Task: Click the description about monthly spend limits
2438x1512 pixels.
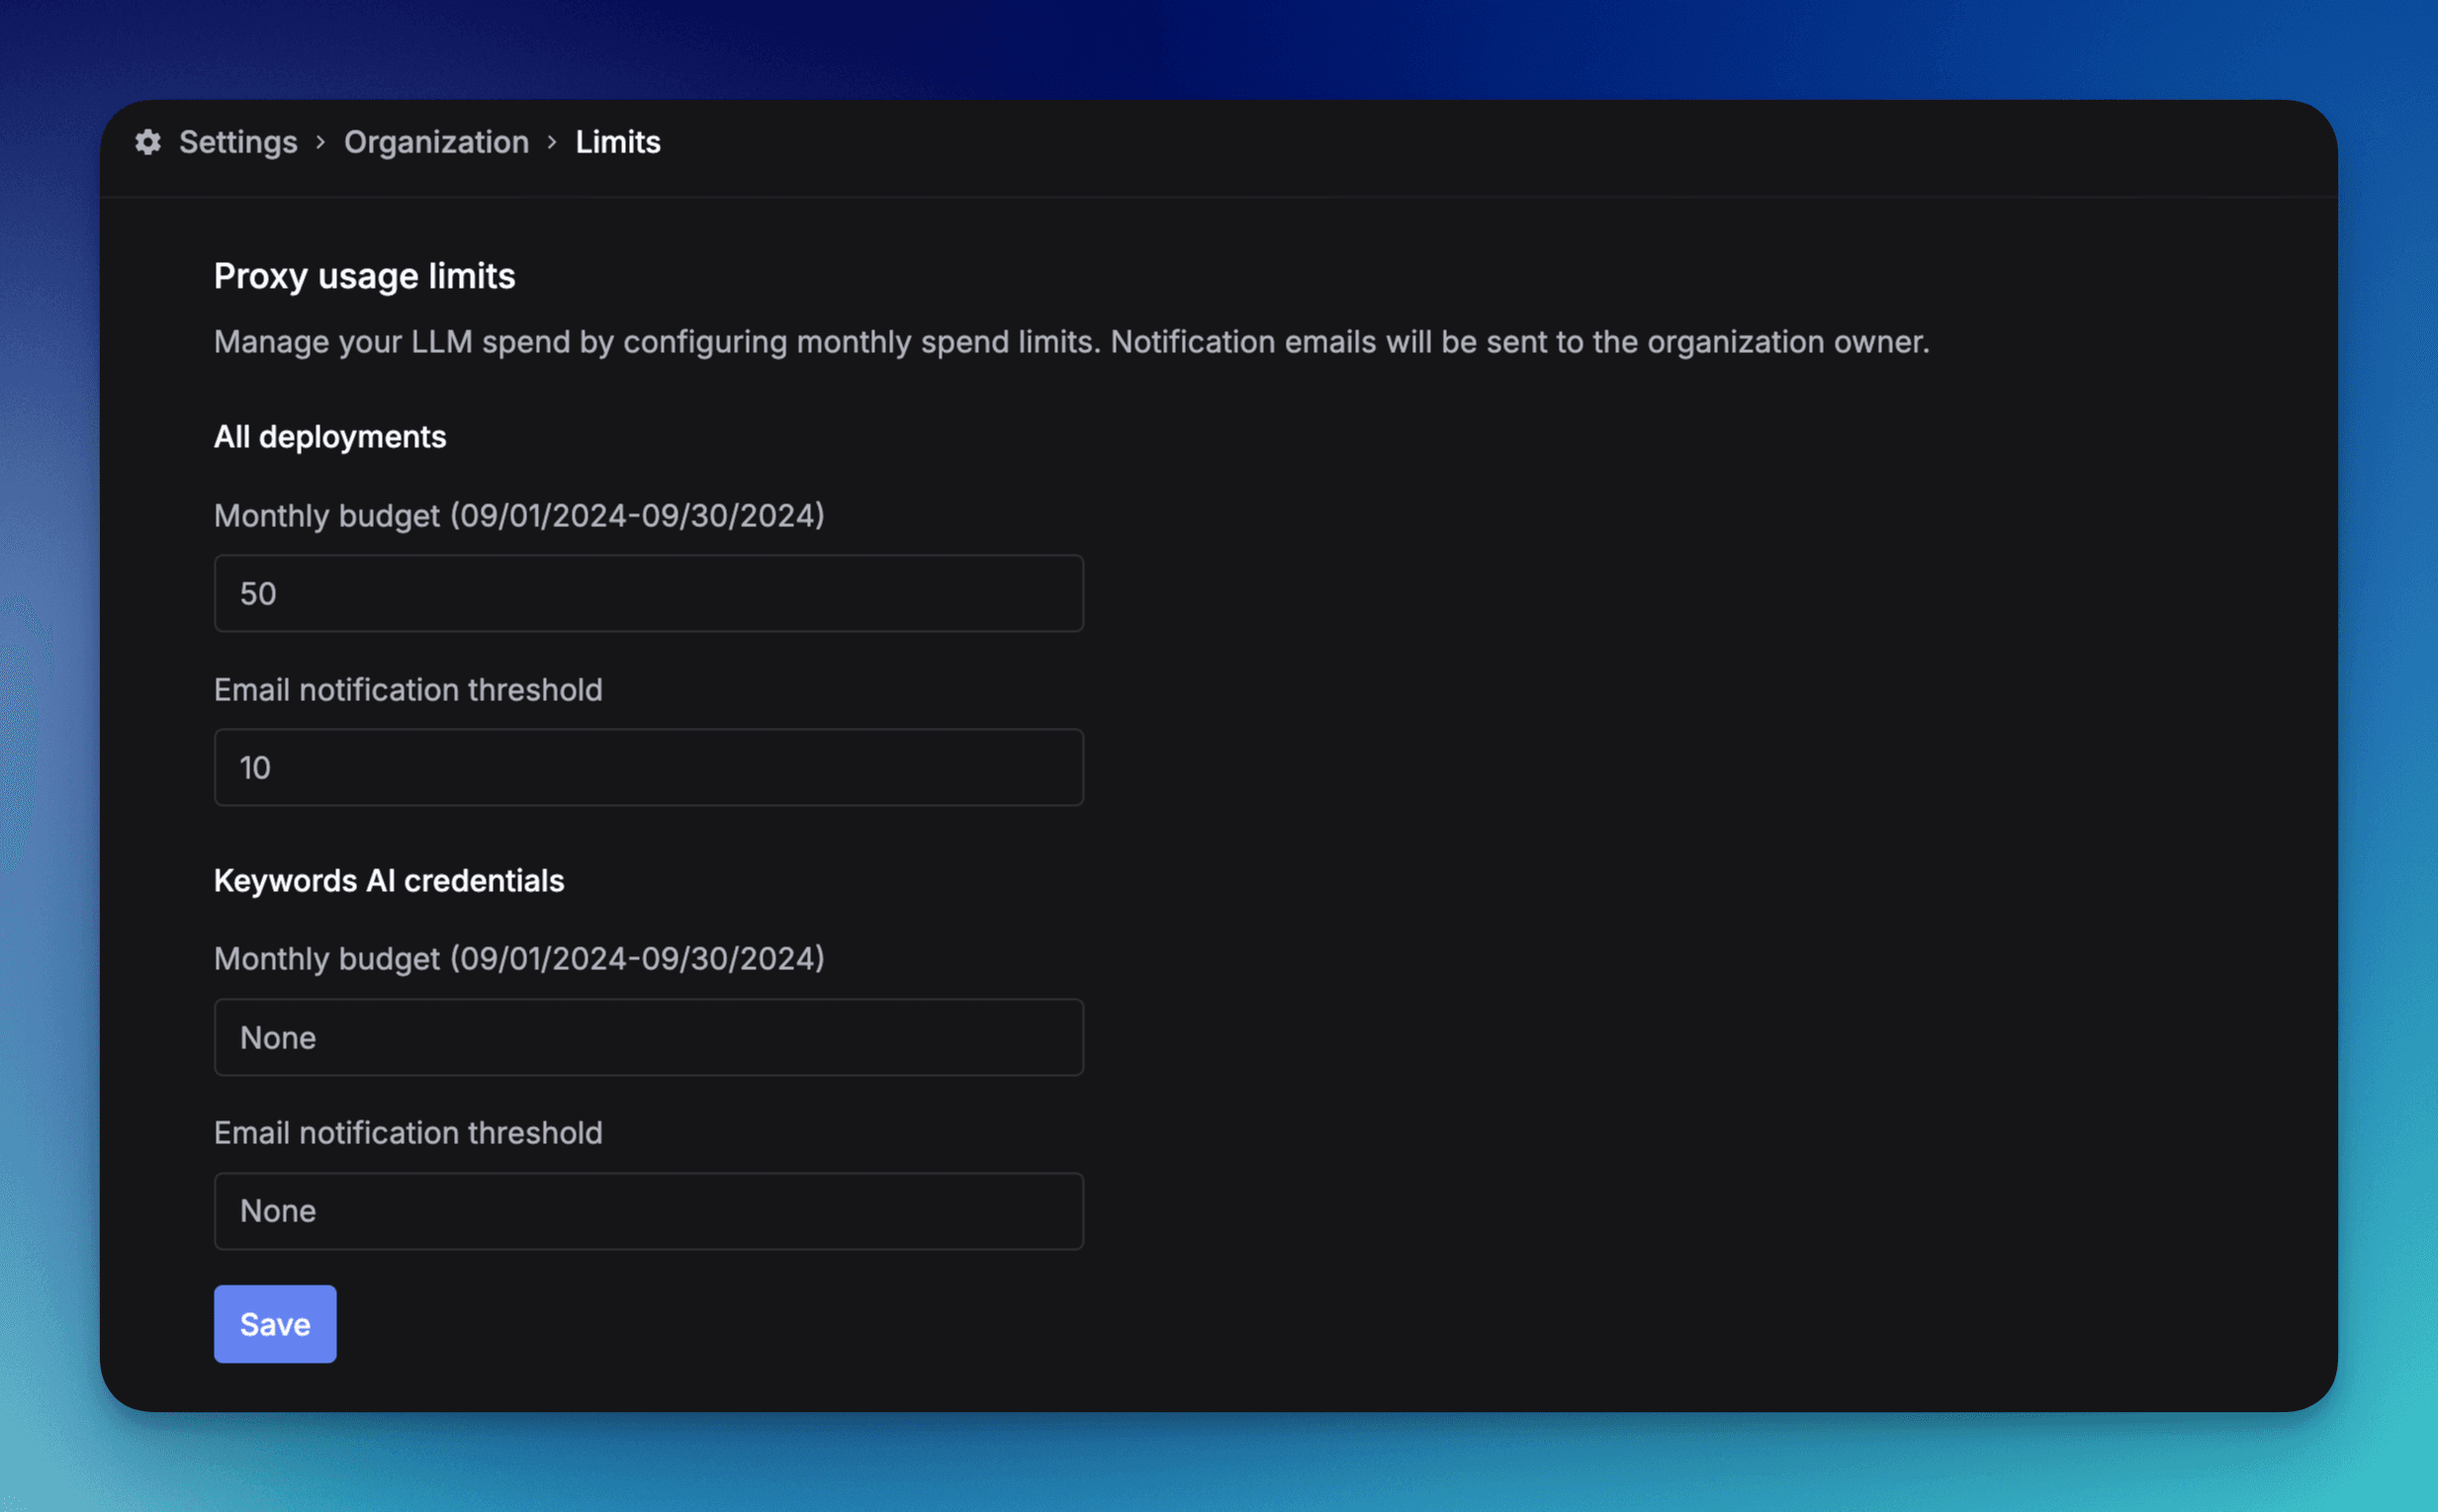Action: point(1071,342)
